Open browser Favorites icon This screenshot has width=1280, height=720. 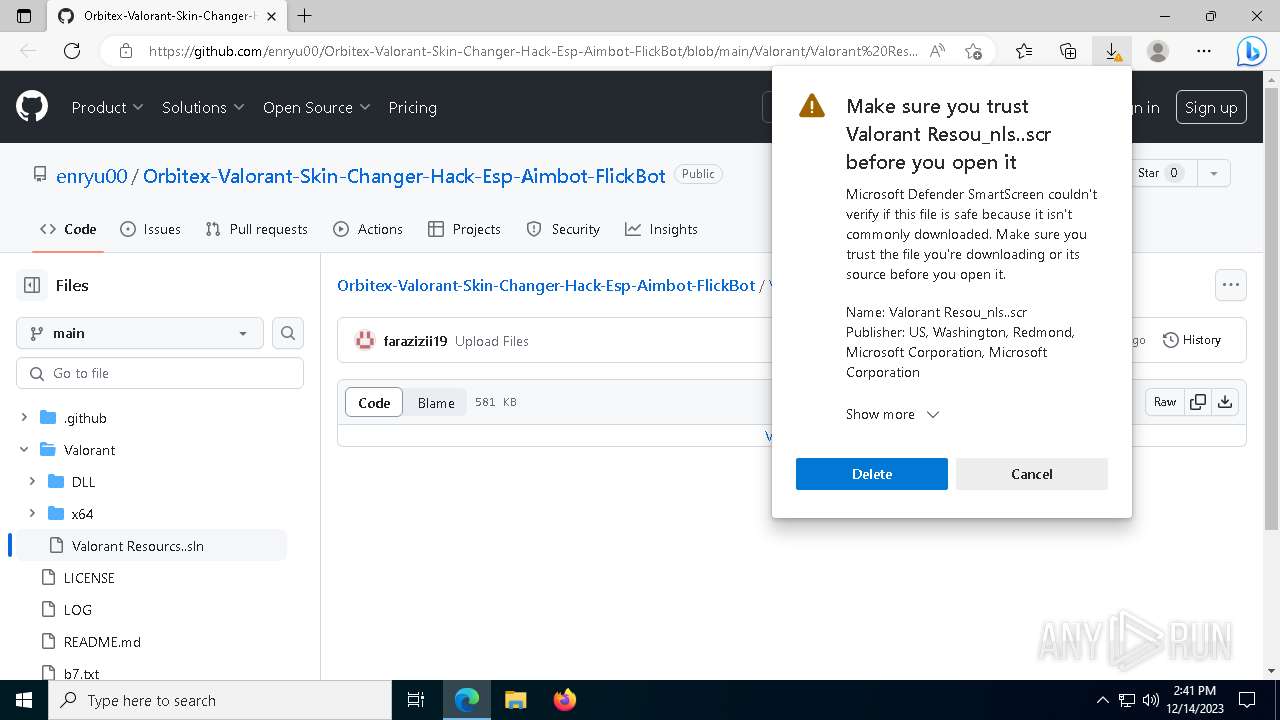[1024, 51]
